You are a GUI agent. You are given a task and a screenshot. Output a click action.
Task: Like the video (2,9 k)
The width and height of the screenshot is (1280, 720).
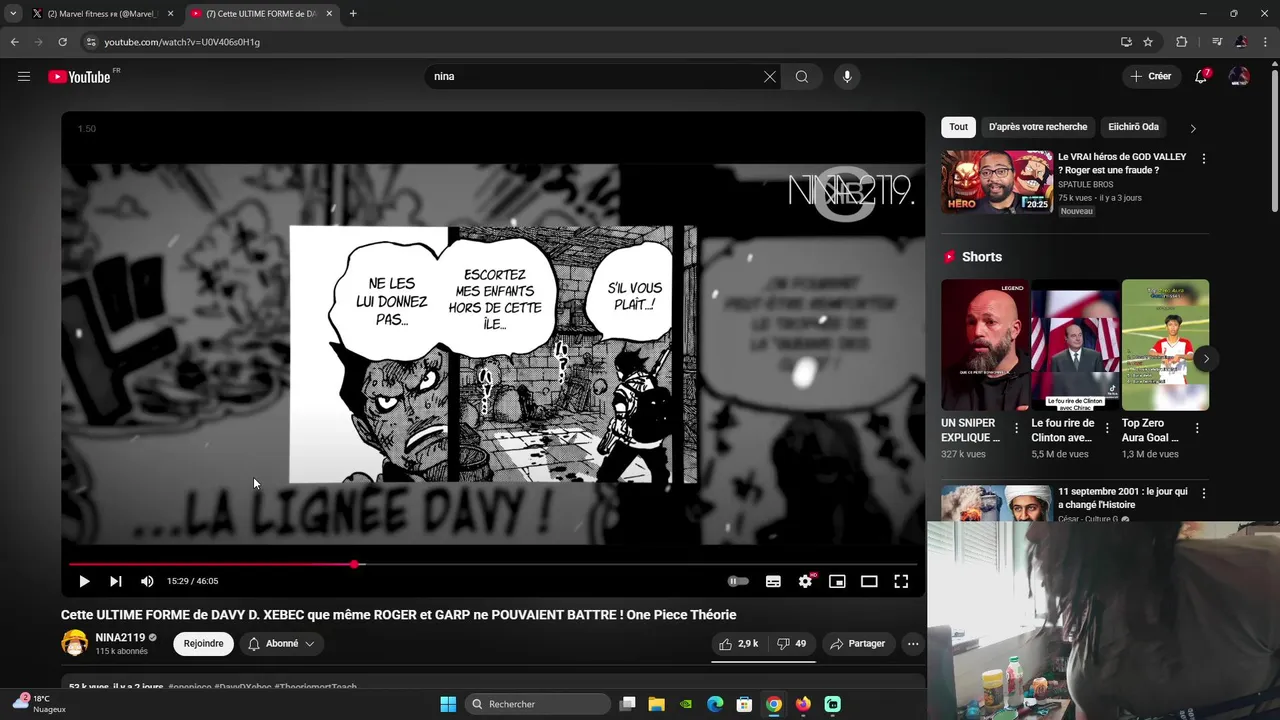[738, 644]
